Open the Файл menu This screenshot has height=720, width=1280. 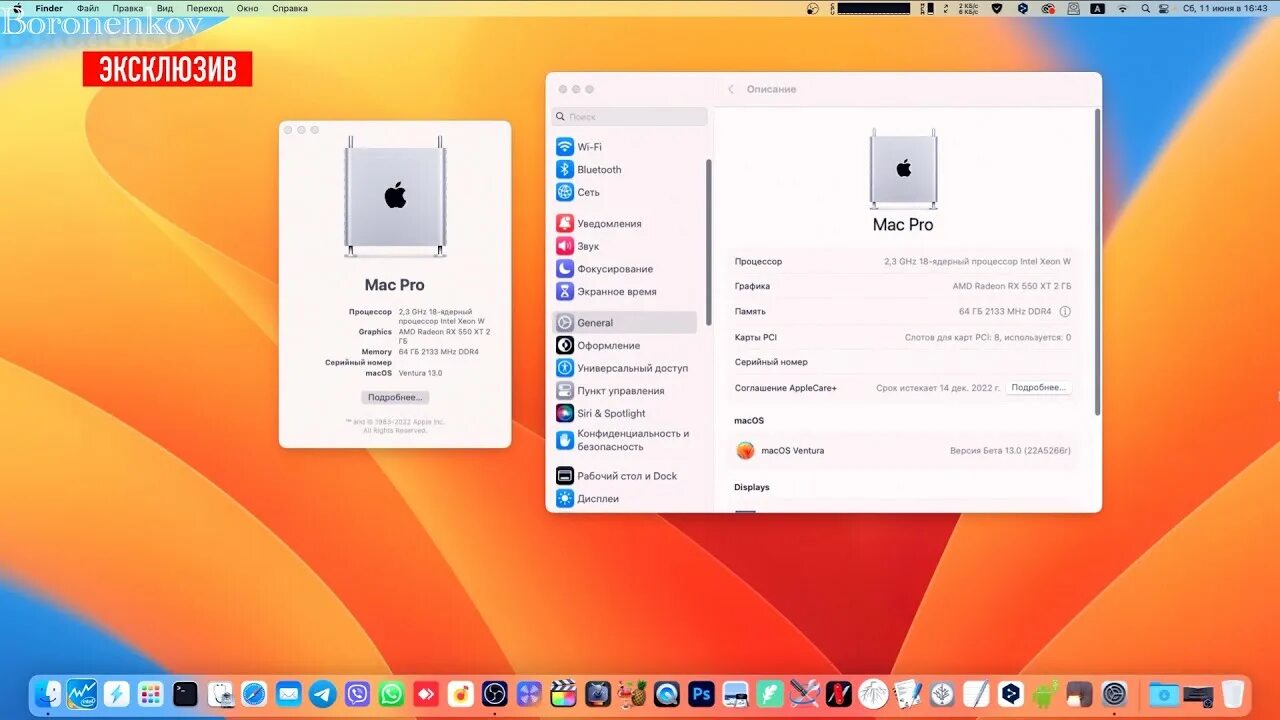88,8
